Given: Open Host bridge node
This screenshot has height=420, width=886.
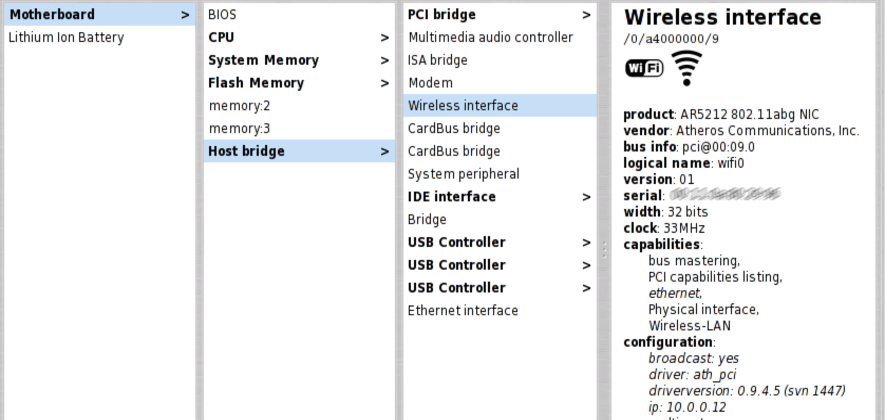Looking at the screenshot, I should pyautogui.click(x=246, y=151).
